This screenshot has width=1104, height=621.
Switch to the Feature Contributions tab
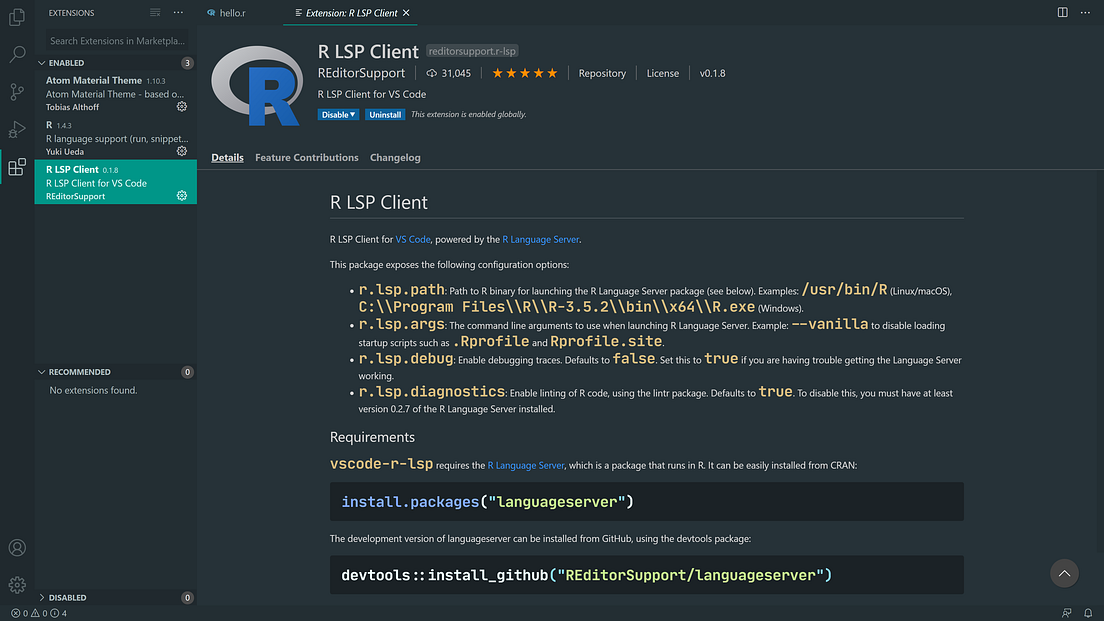pyautogui.click(x=306, y=157)
